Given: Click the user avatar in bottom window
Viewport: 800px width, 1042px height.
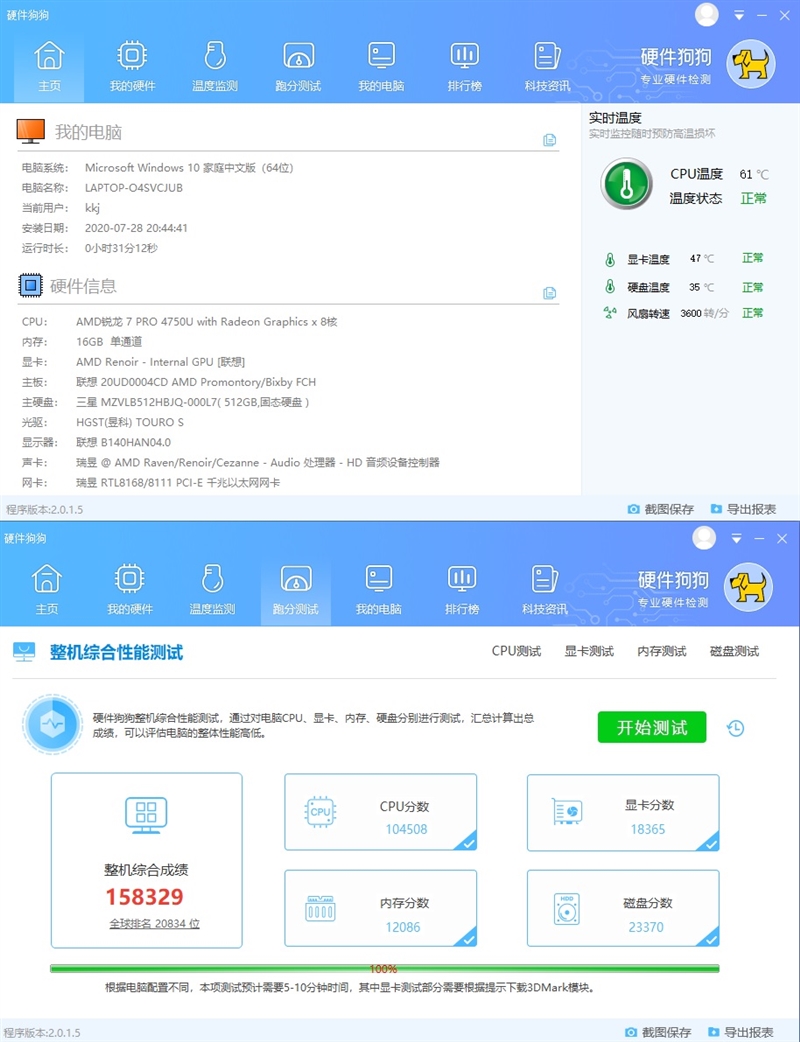Looking at the screenshot, I should point(704,537).
